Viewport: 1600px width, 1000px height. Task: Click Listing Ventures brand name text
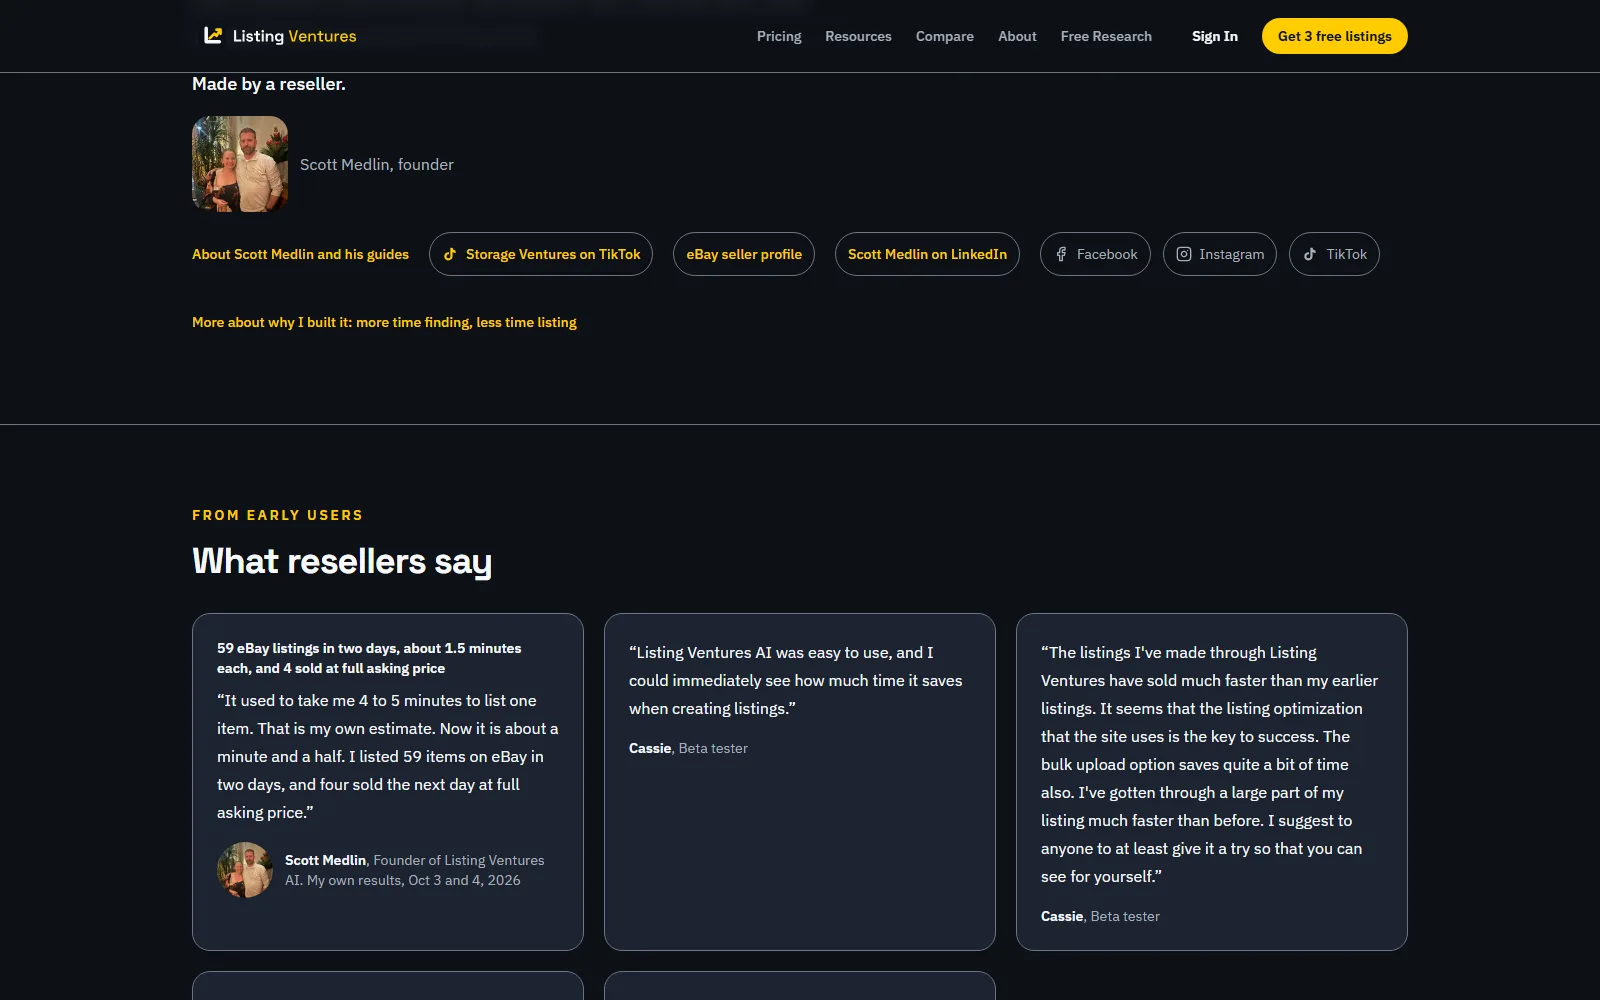coord(294,36)
